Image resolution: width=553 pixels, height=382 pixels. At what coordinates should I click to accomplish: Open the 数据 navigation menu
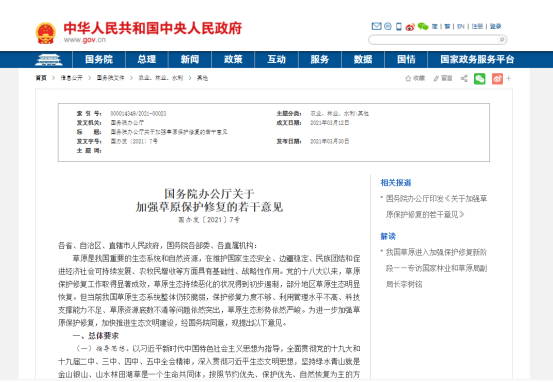click(363, 59)
